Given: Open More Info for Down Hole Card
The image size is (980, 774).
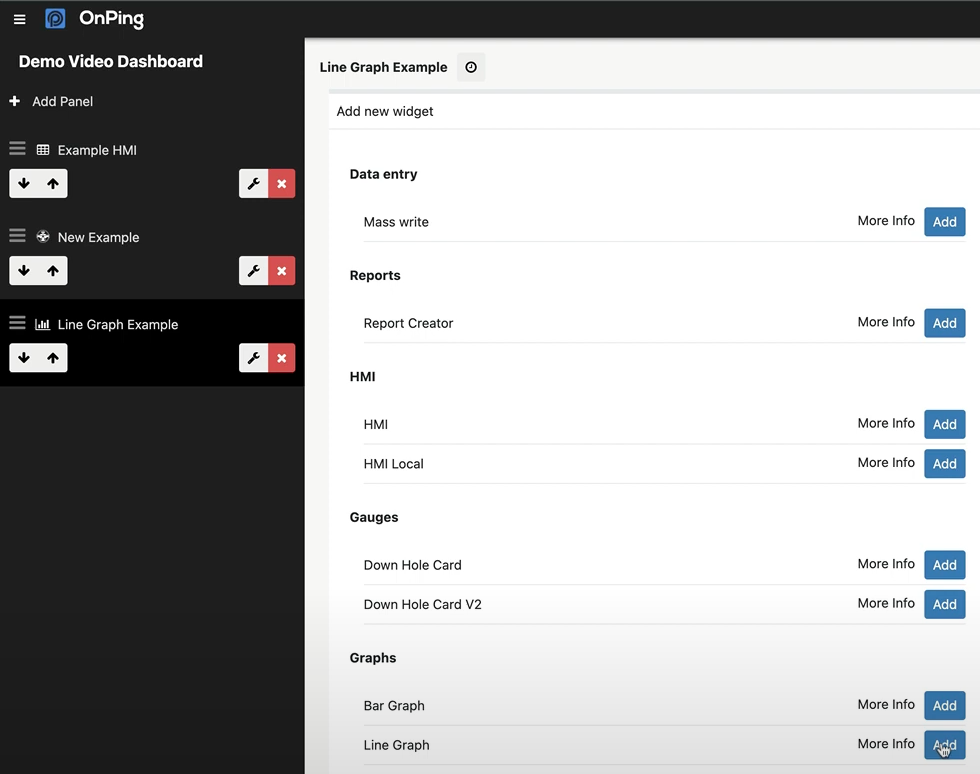Looking at the screenshot, I should (x=886, y=564).
